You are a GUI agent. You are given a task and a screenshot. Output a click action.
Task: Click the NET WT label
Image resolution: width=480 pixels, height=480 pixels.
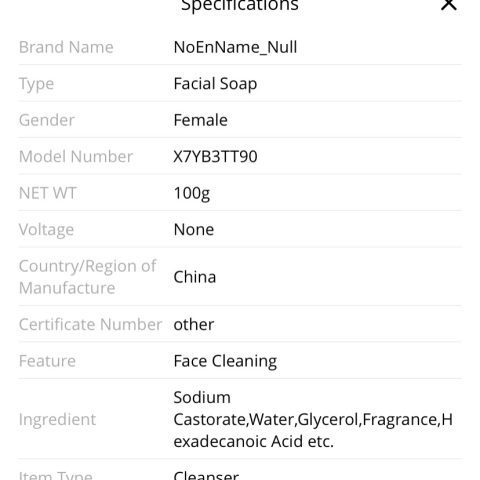tap(48, 193)
